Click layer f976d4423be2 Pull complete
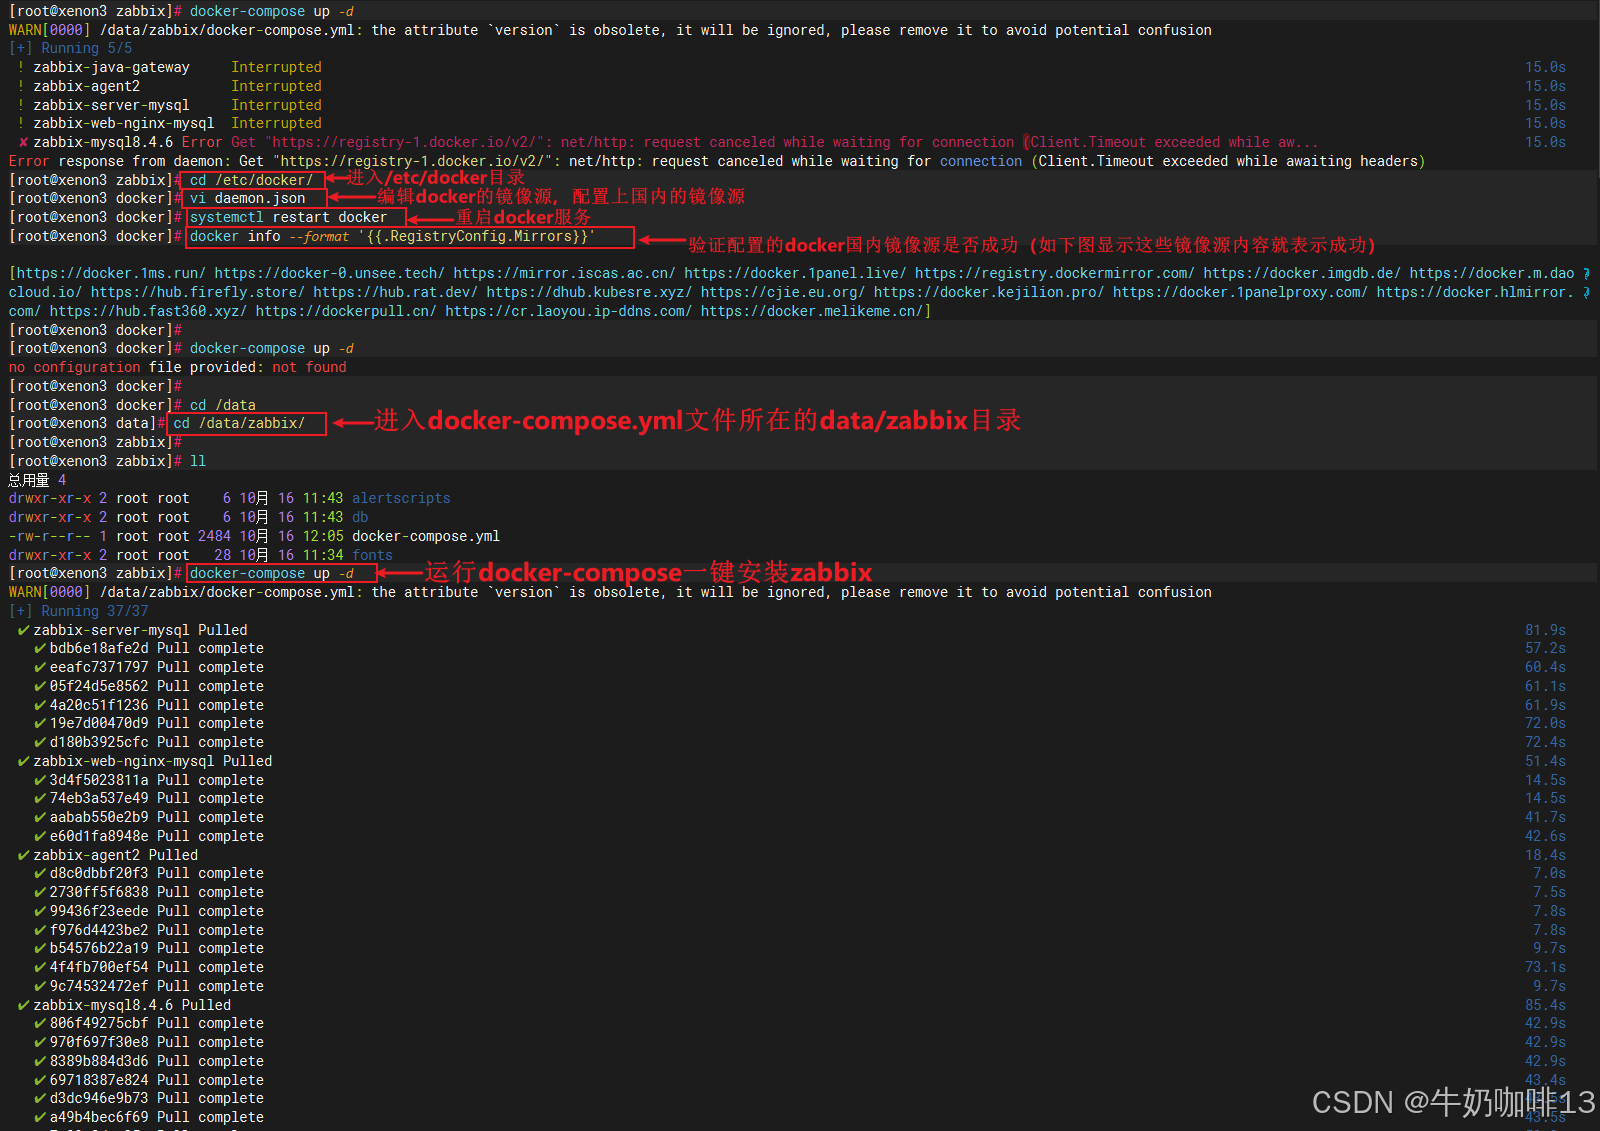Viewport: 1600px width, 1131px height. point(149,930)
